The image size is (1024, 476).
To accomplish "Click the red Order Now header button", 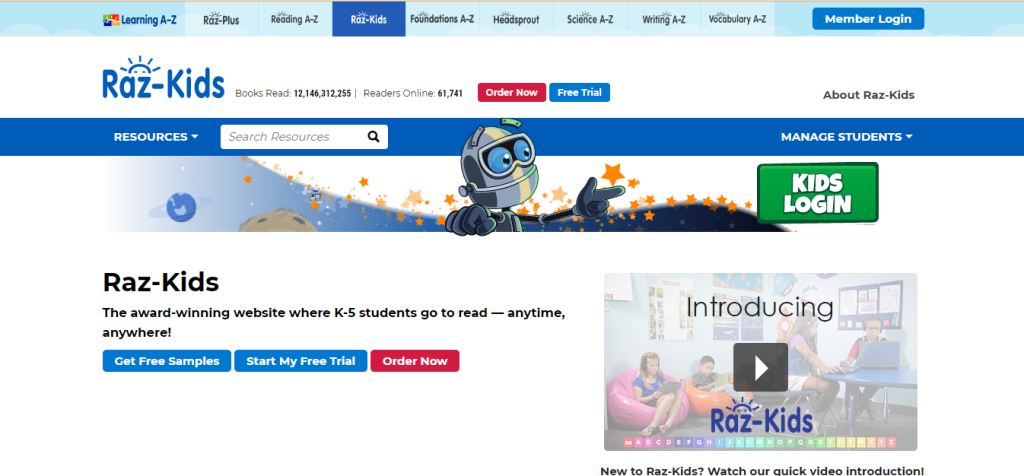I will pos(510,93).
